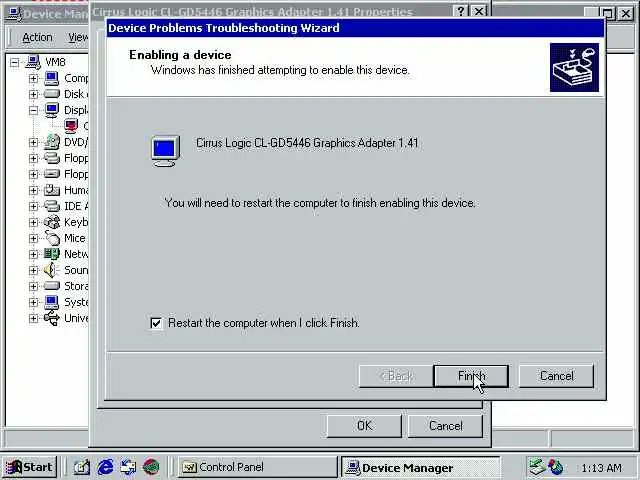Collapse the VM8 root node
Screen dimensions: 640x480
15,62
